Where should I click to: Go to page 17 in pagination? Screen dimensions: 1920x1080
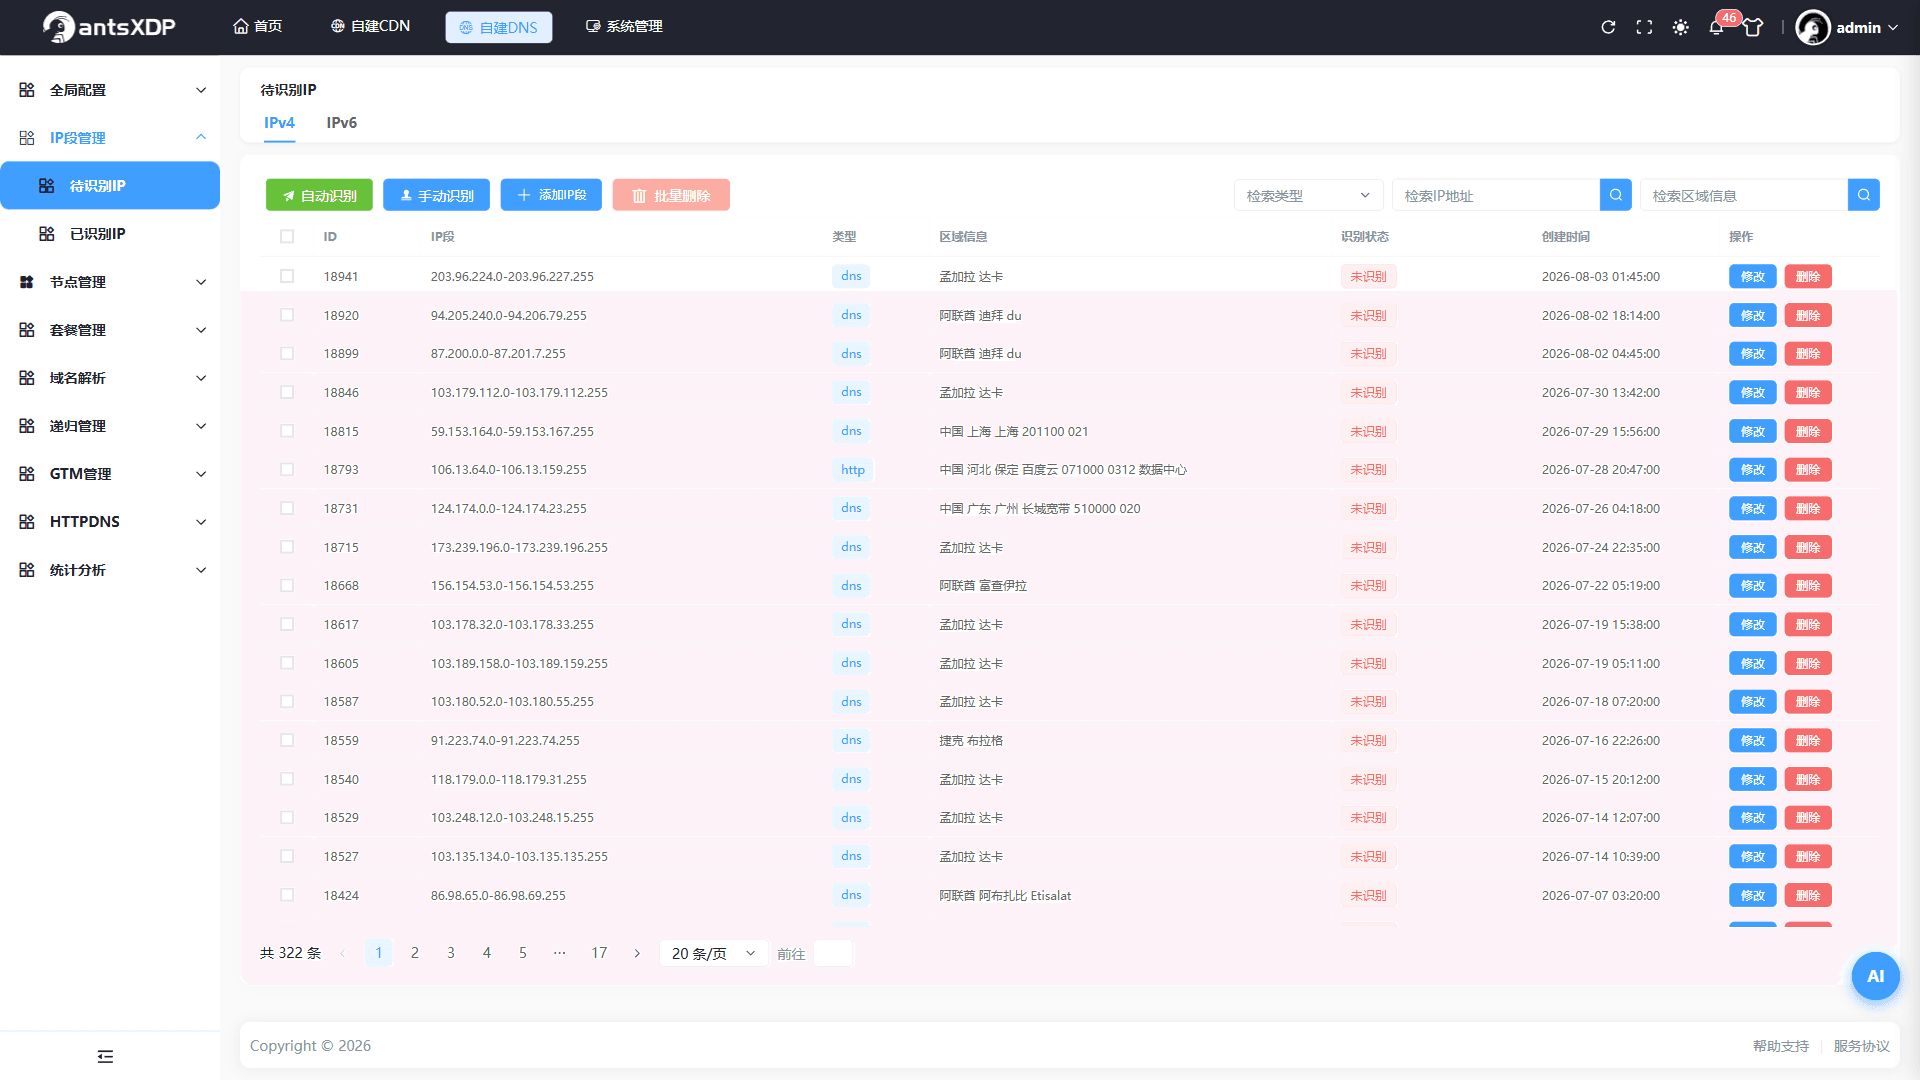coord(599,953)
